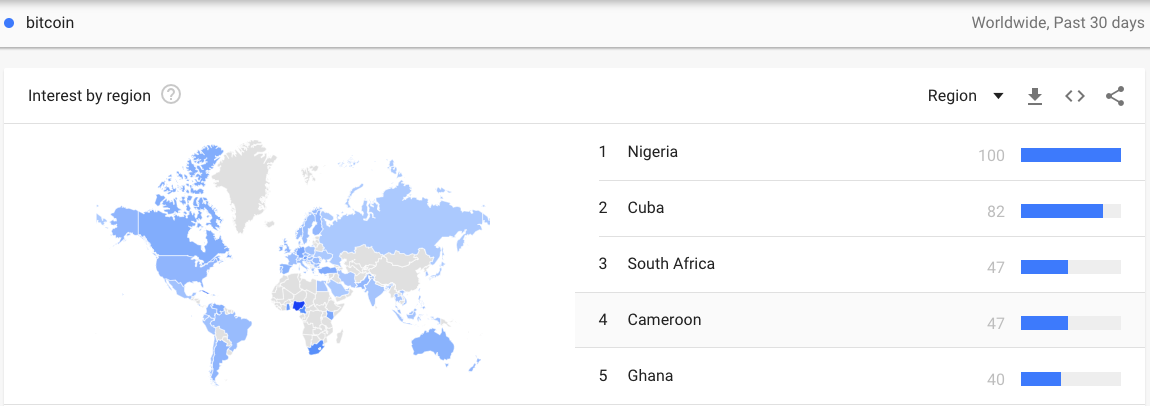Click Cameroon in the ranking list
The width and height of the screenshot is (1150, 406).
tap(664, 320)
